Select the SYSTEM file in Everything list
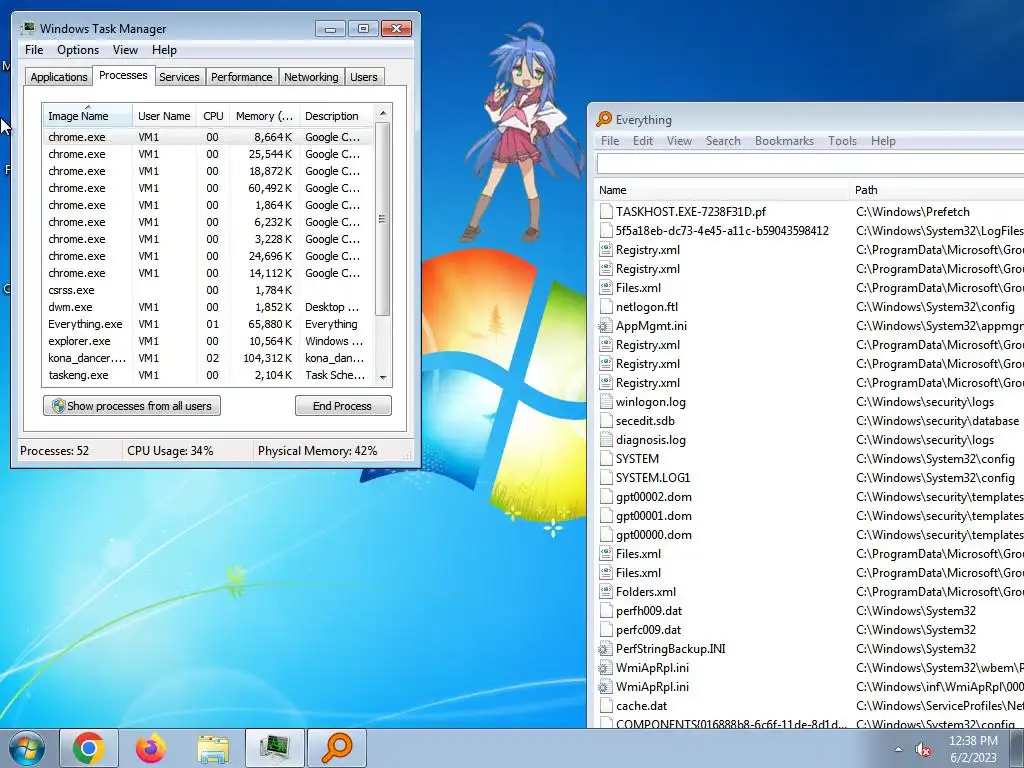 click(637, 458)
